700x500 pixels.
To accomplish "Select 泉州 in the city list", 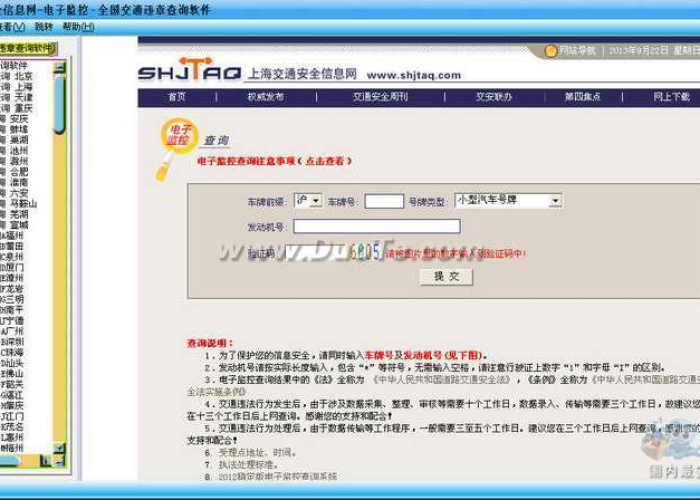I will (13, 257).
